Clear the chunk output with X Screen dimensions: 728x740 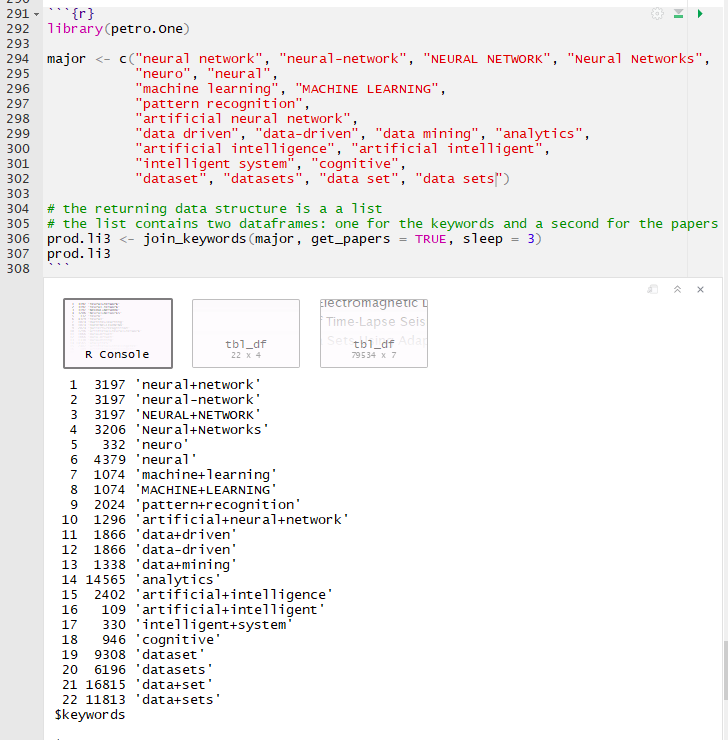[700, 289]
